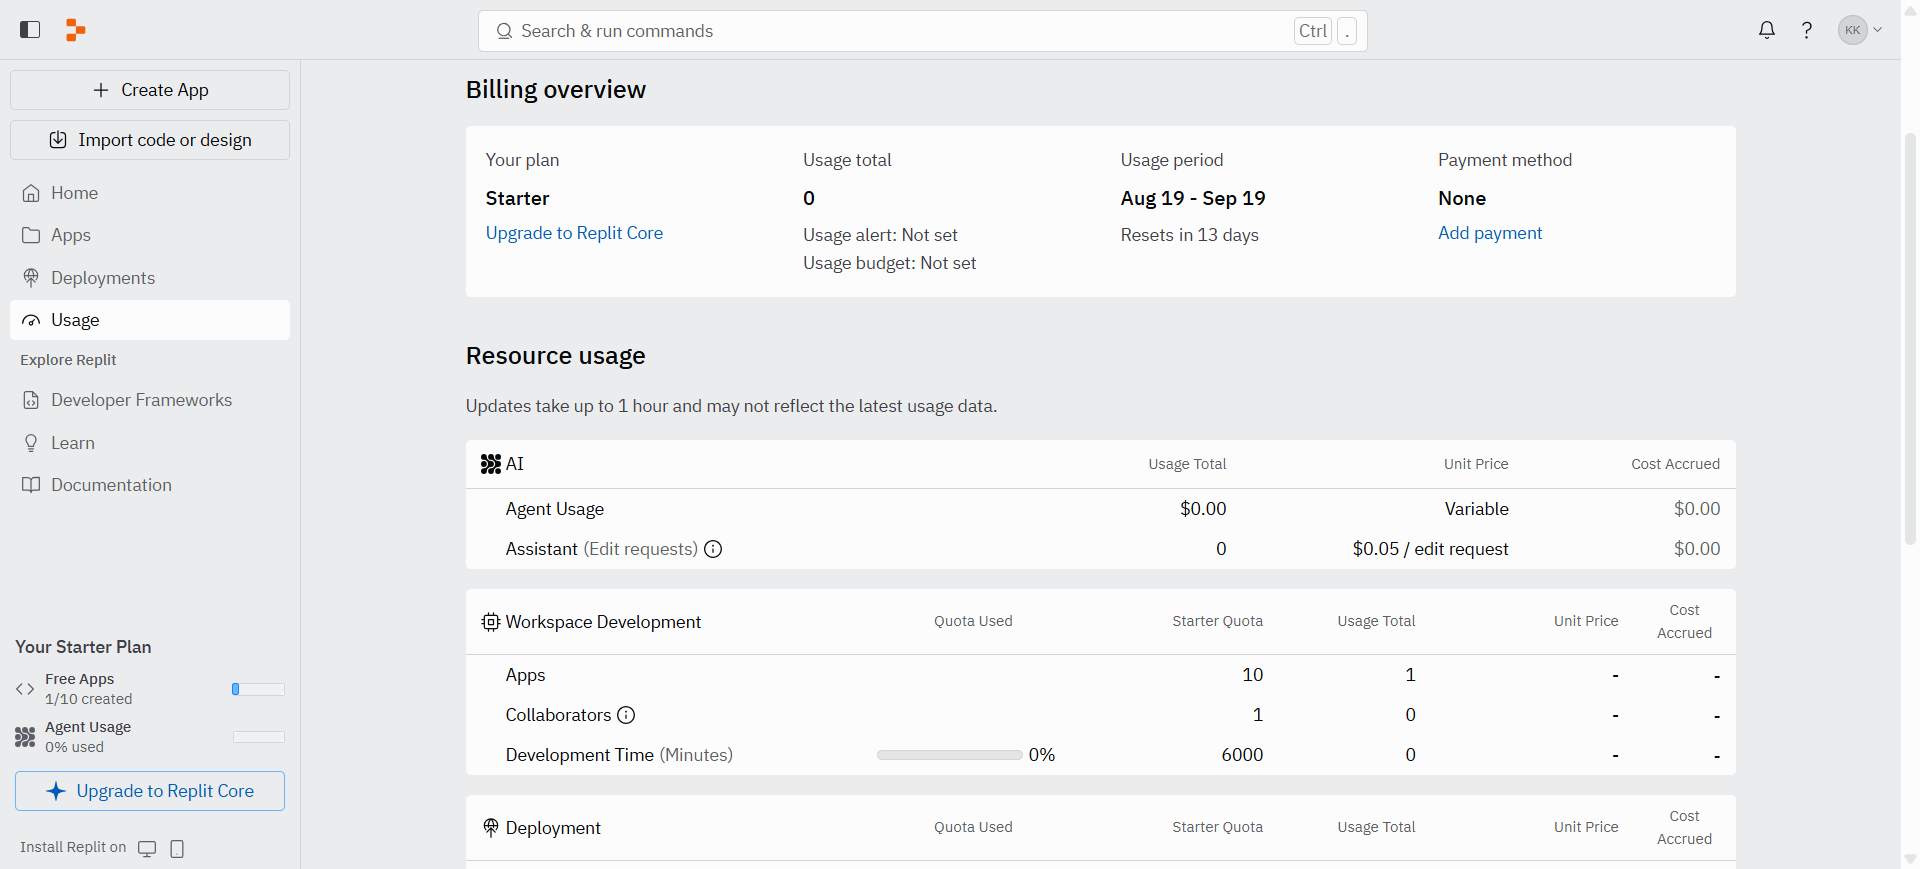The height and width of the screenshot is (869, 1920).
Task: Click the Apps folder icon
Action: click(31, 235)
